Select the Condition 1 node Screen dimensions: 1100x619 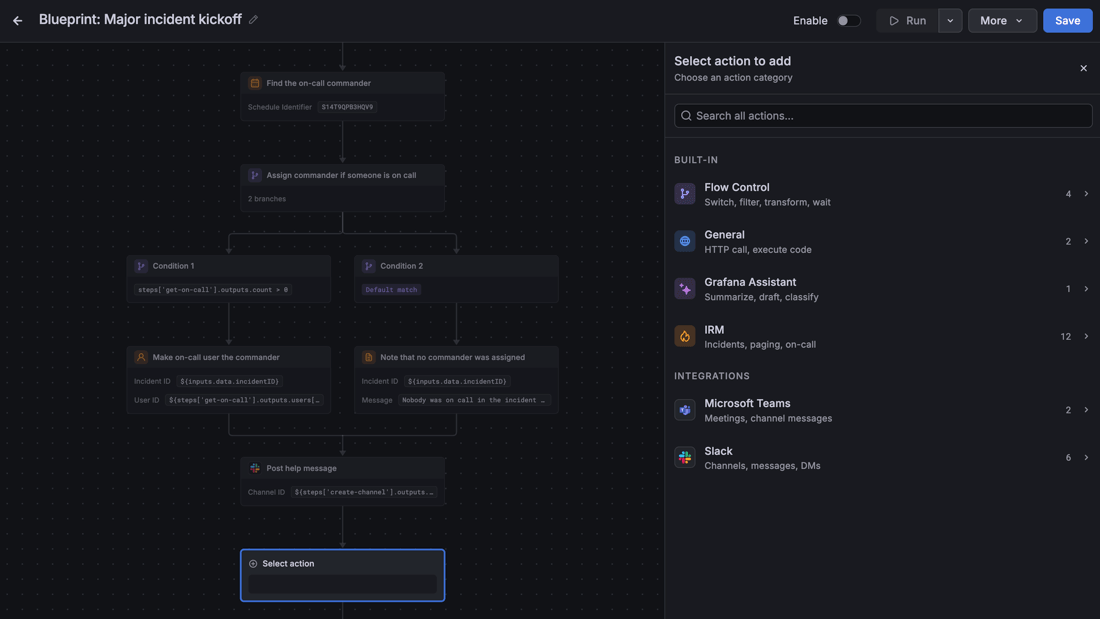(229, 279)
